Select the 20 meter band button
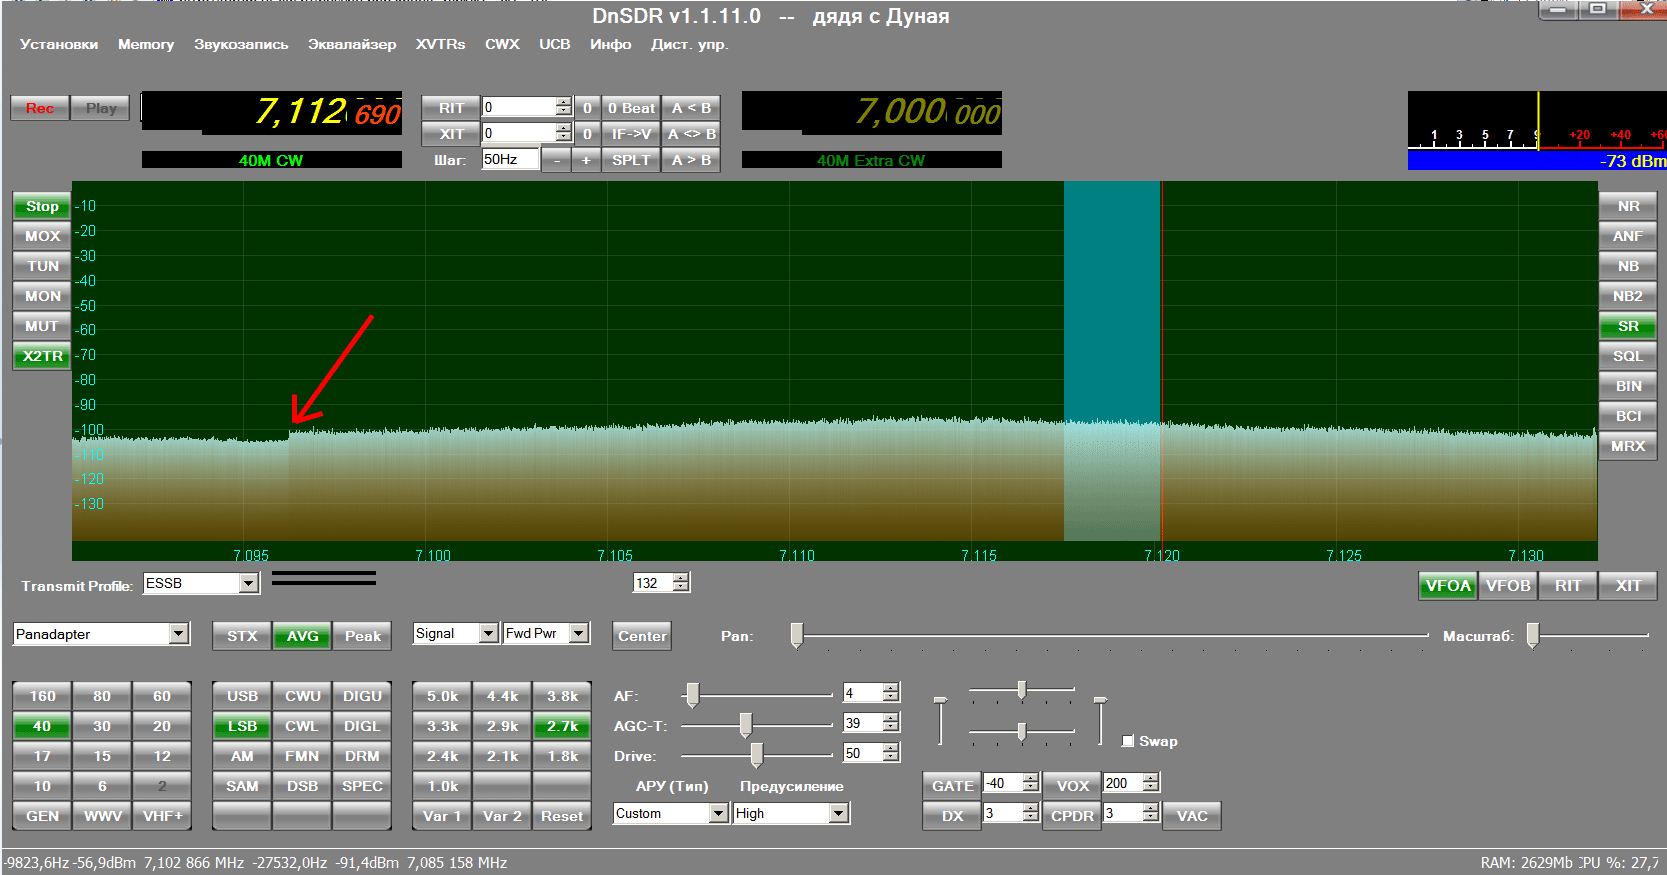The image size is (1667, 875). click(x=162, y=726)
